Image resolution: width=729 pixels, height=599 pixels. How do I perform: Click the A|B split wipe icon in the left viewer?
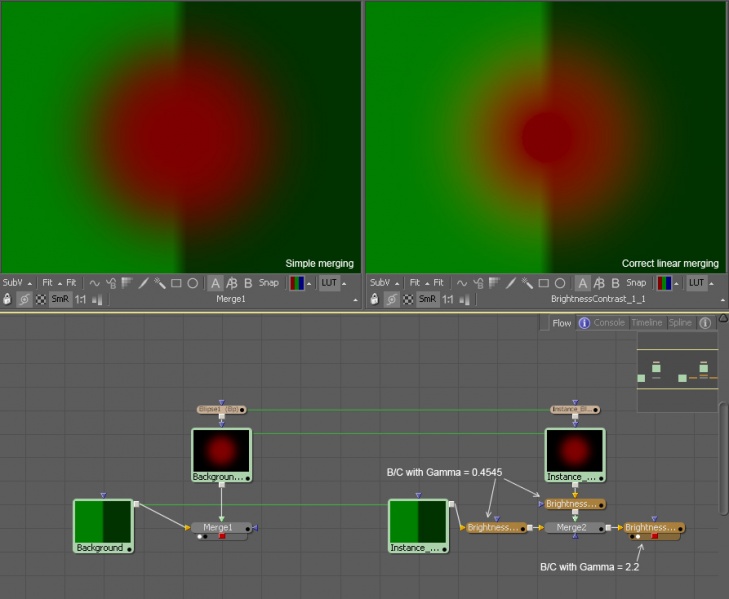click(x=232, y=283)
